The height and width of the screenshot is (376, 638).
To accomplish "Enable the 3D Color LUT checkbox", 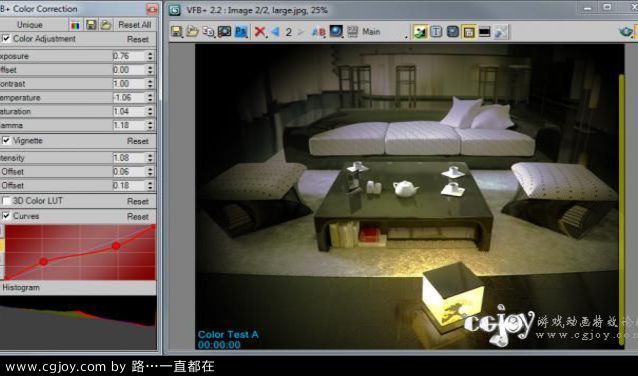I will click(7, 201).
